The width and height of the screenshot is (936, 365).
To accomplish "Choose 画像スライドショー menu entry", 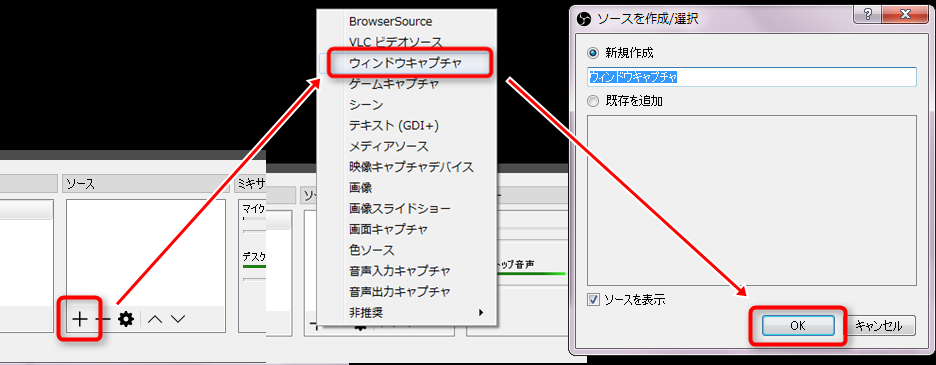I will 406,208.
